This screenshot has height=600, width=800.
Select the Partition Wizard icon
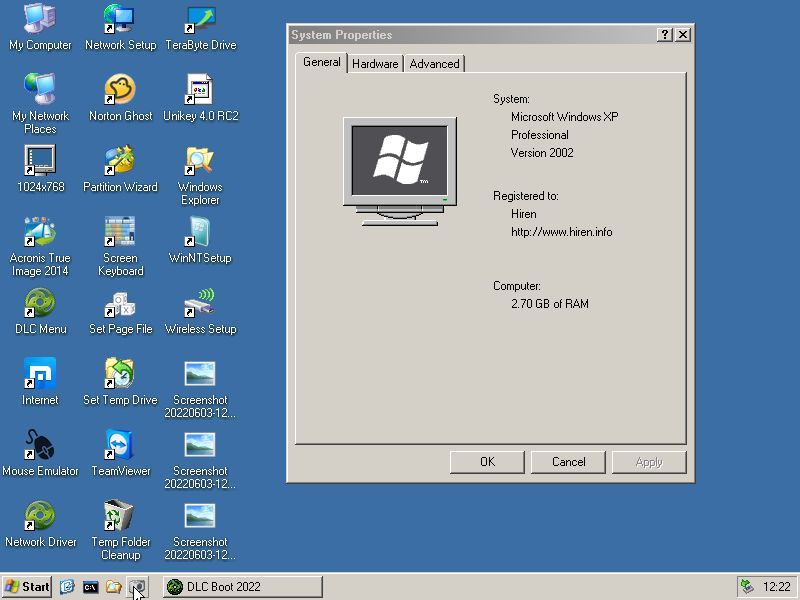[120, 169]
